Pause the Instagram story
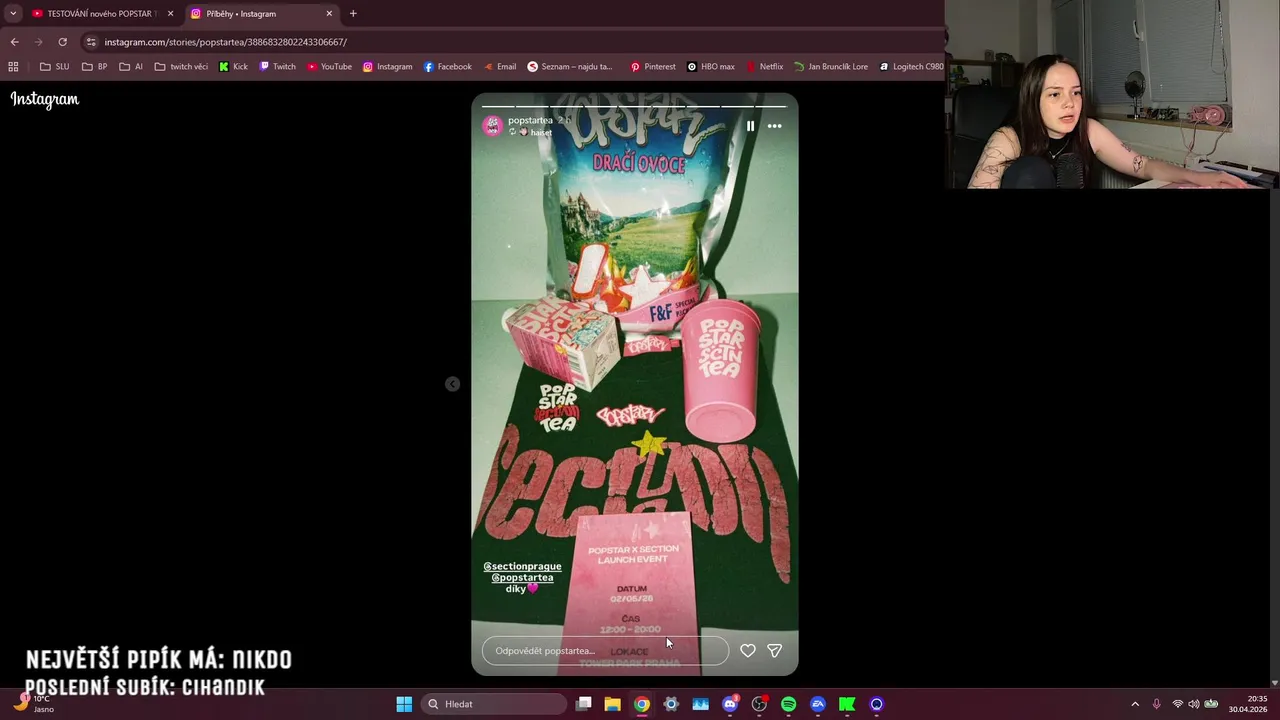1280x720 pixels. tap(750, 126)
